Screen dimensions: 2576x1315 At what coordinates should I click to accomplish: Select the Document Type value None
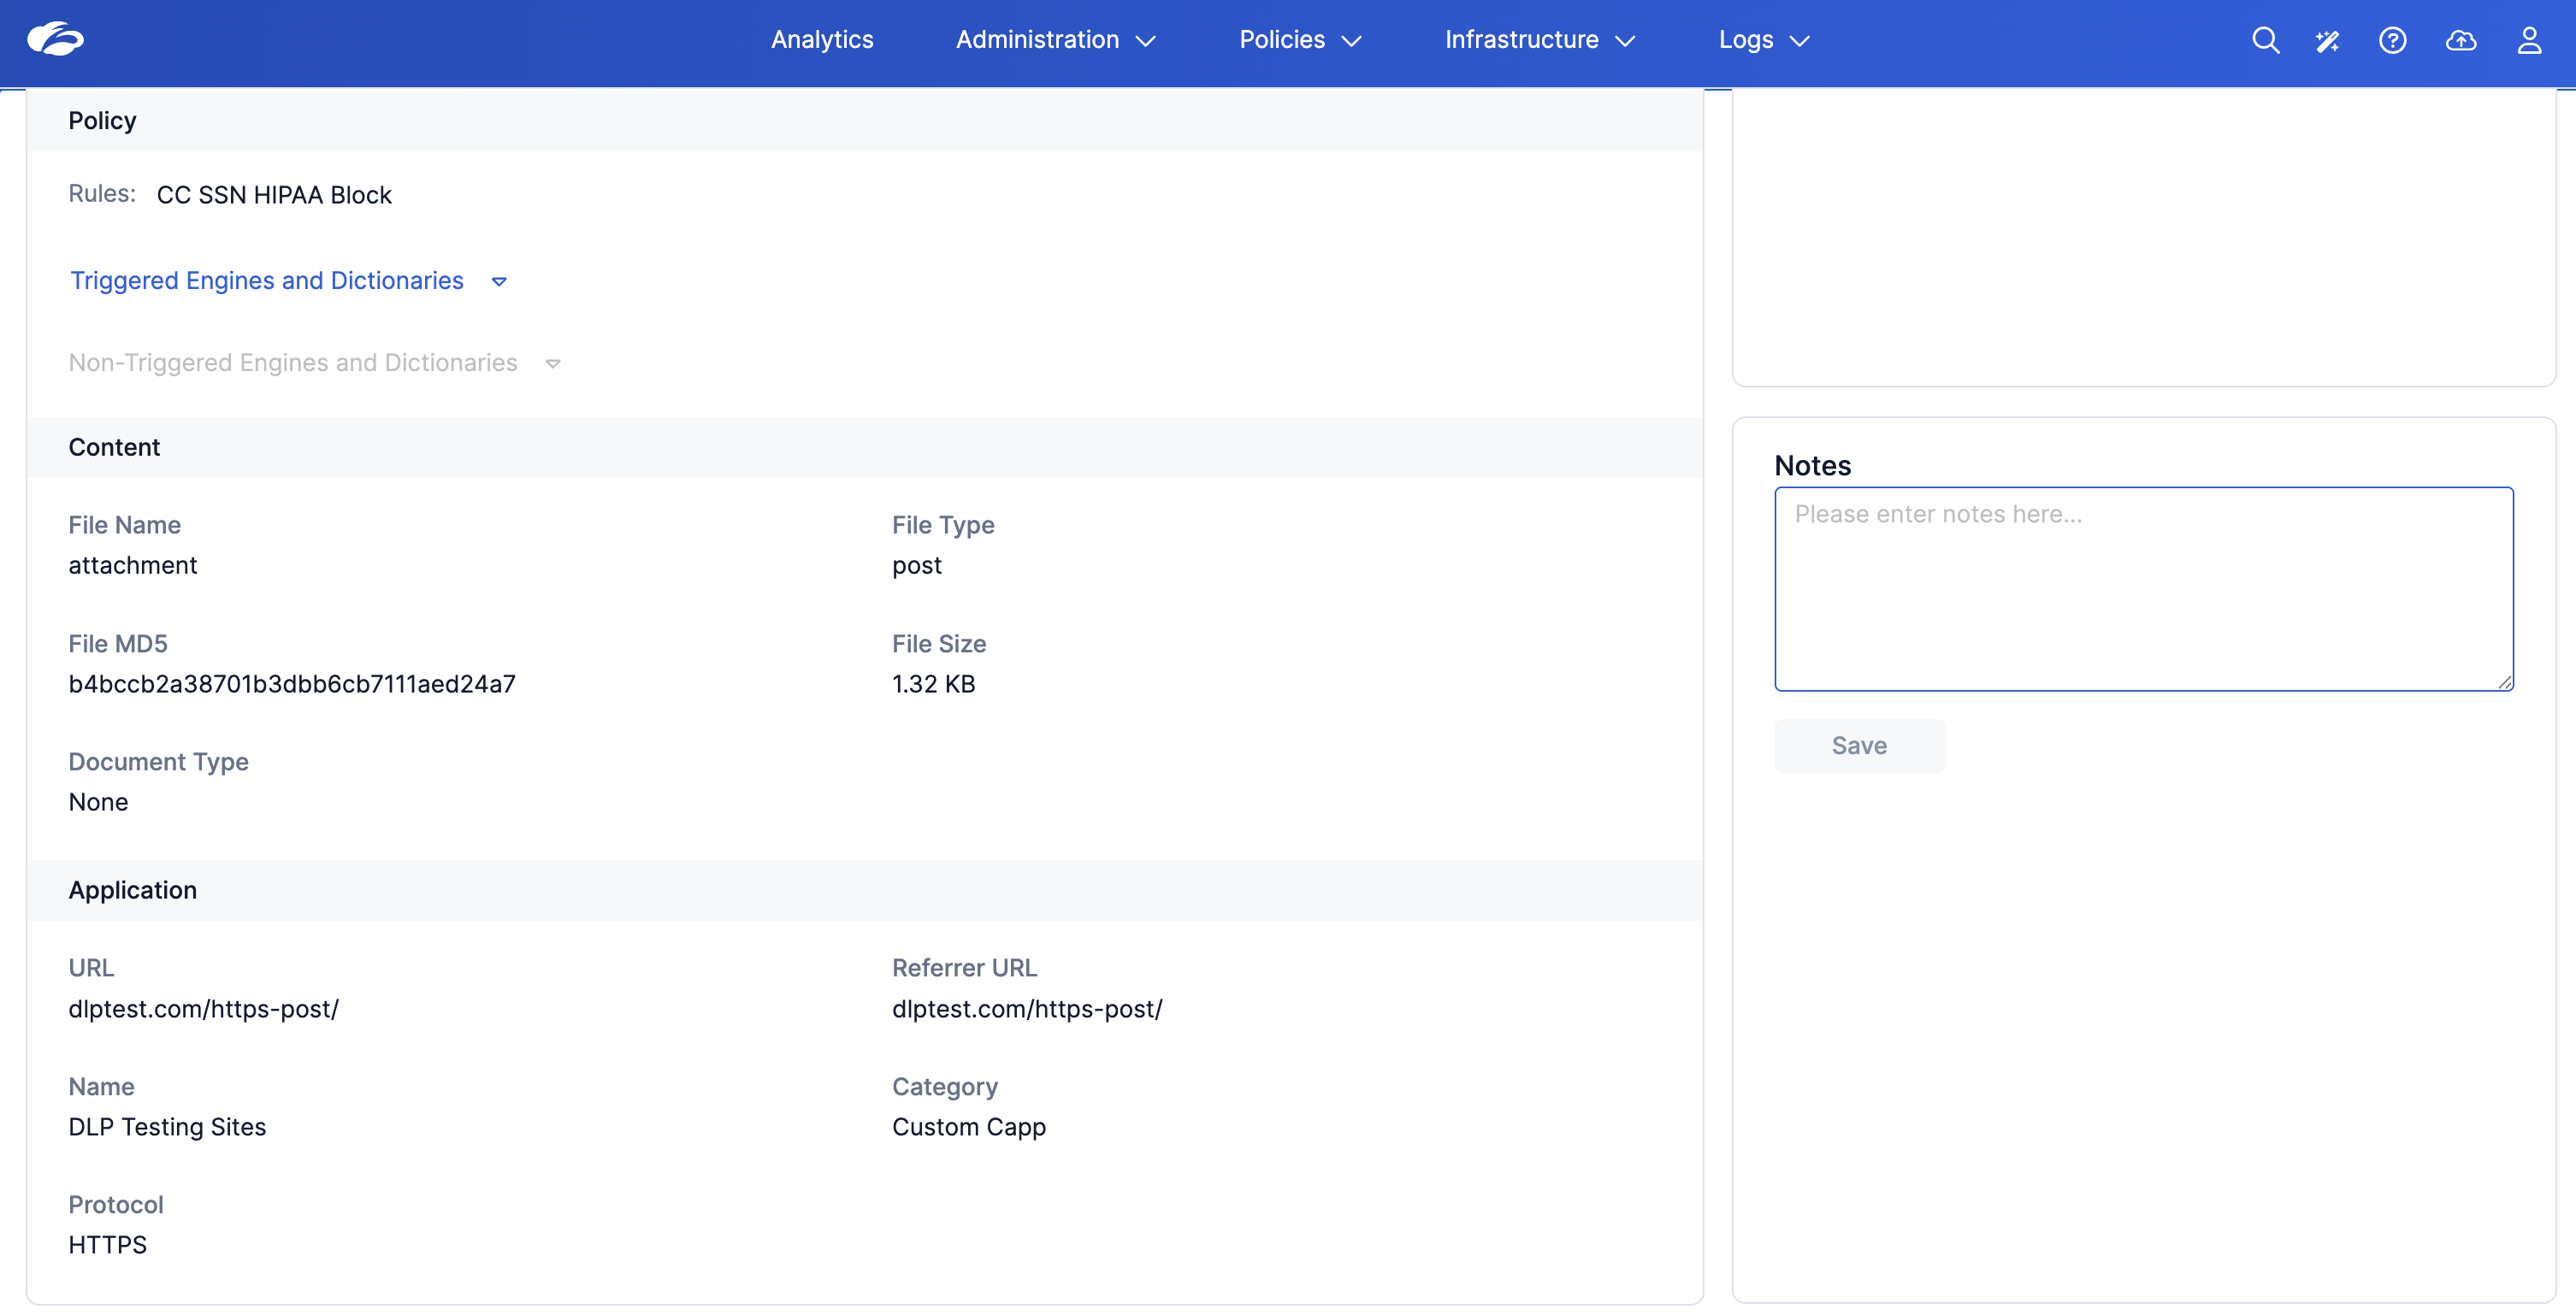click(98, 803)
